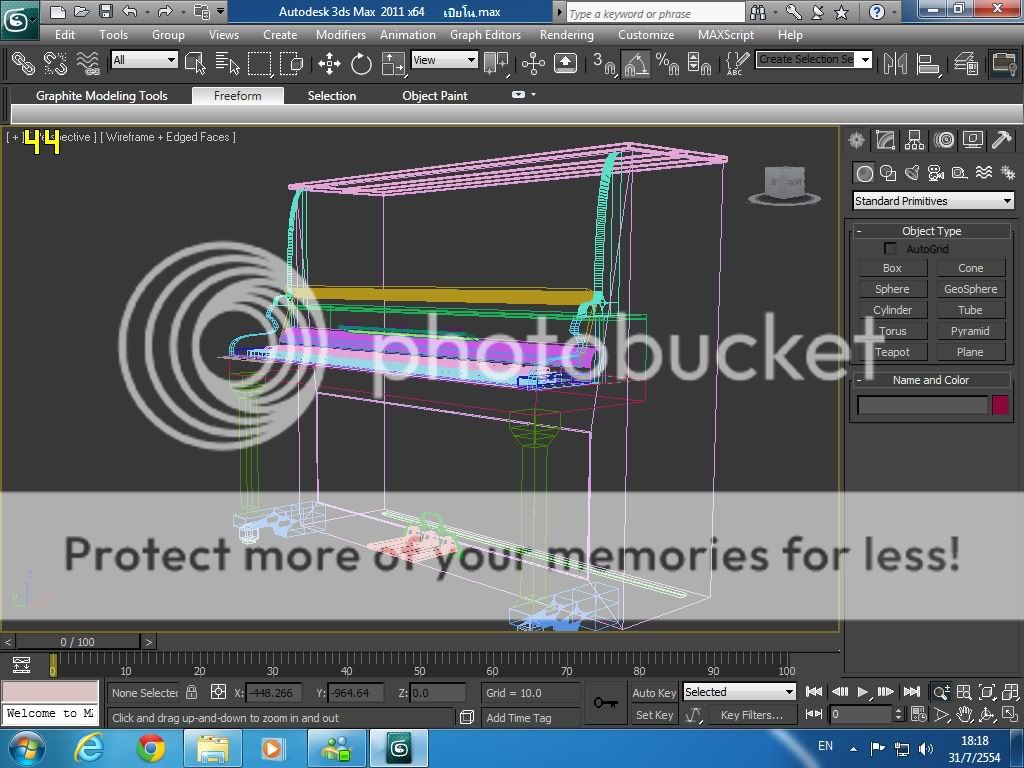Select the Select and Link tool
The image size is (1024, 768).
[24, 63]
